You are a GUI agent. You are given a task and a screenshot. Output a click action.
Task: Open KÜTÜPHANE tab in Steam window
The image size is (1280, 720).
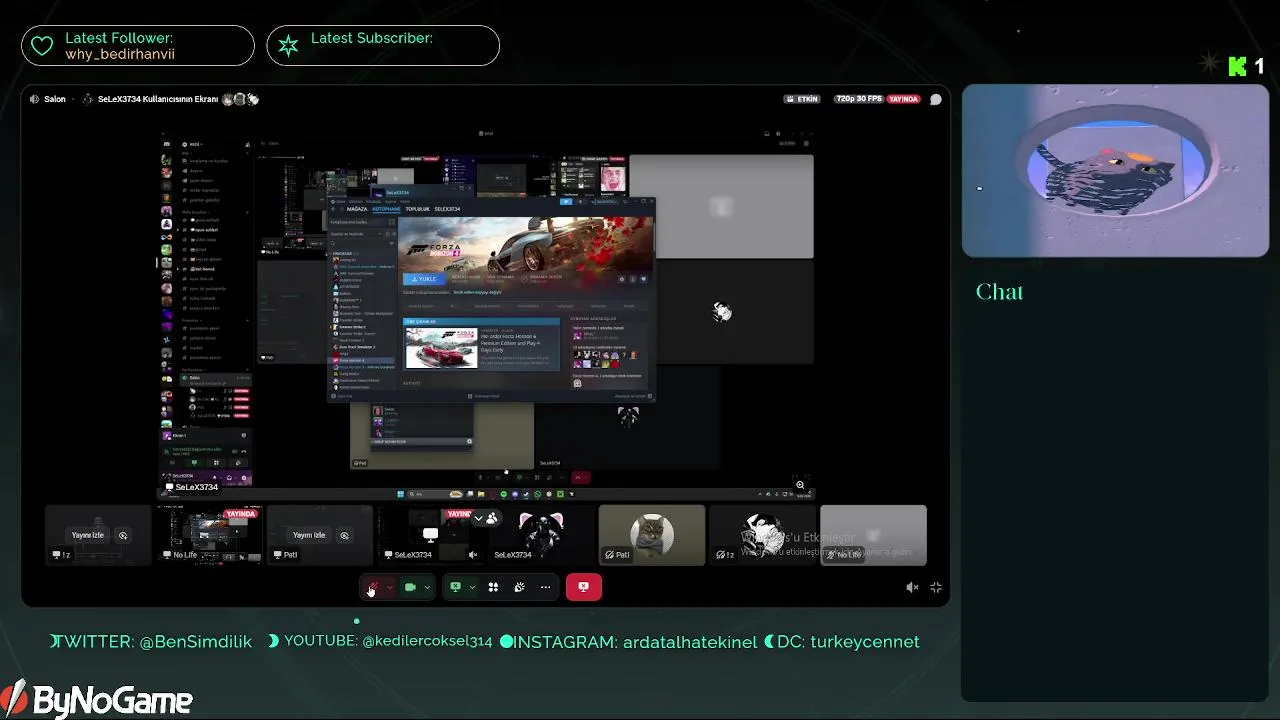[386, 209]
